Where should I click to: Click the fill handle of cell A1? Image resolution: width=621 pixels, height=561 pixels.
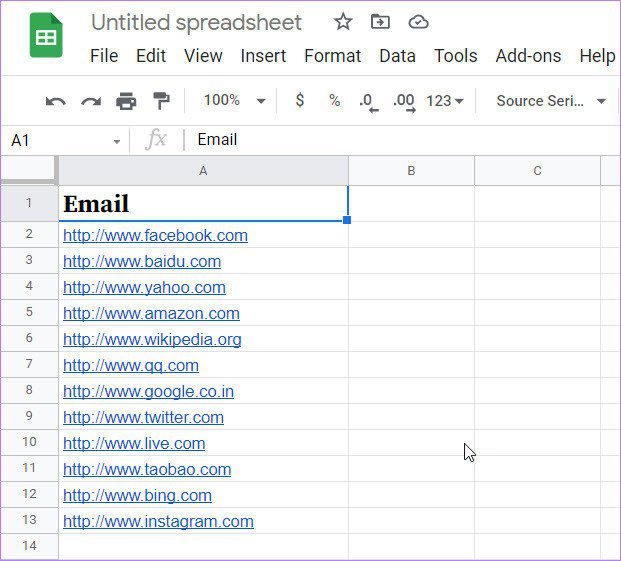click(x=347, y=220)
